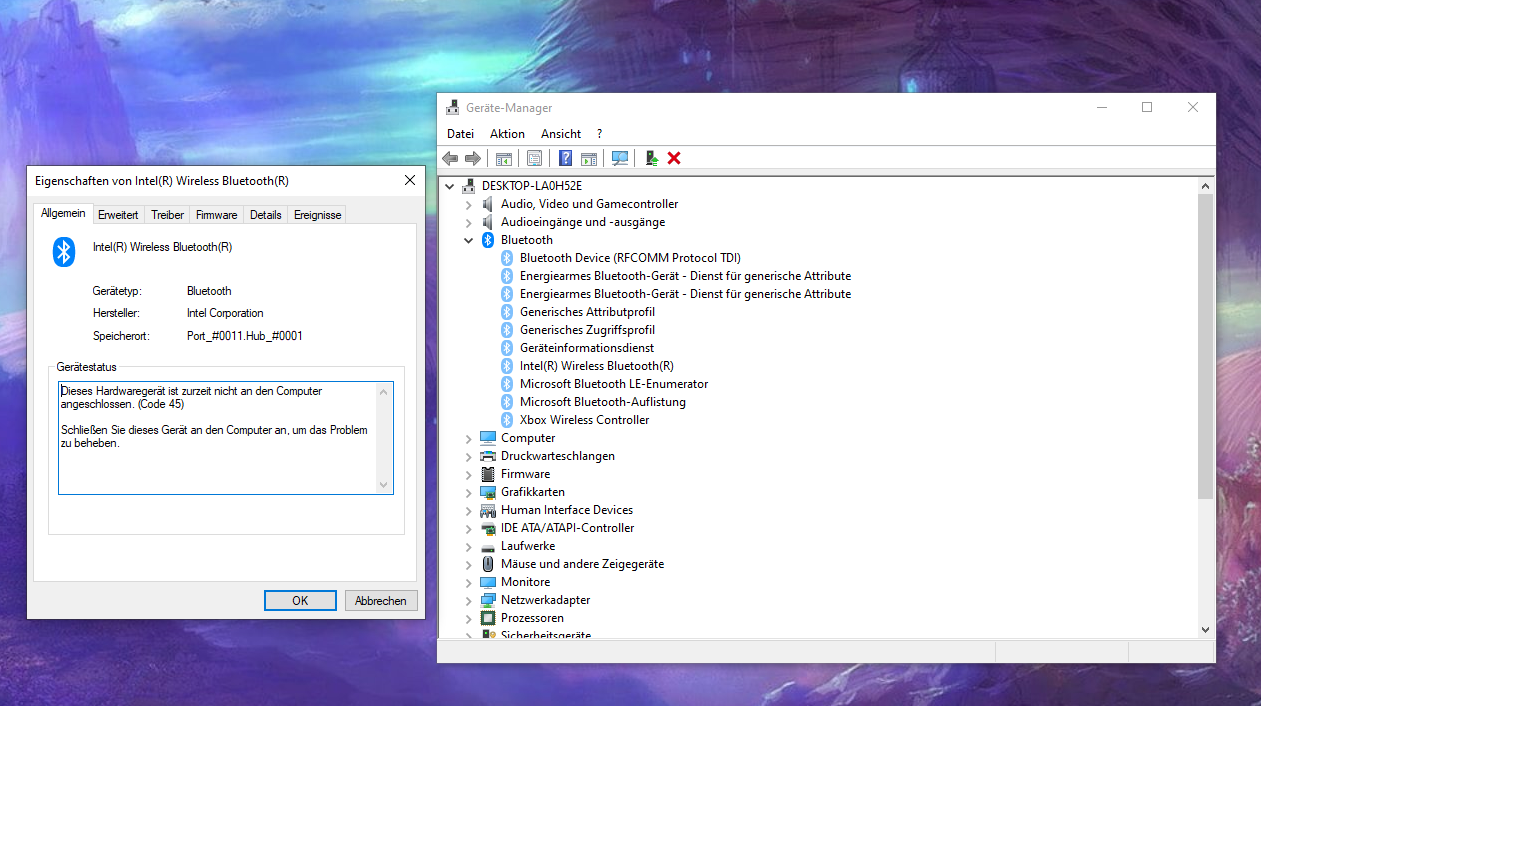Expand the Laufwerke category
Screen dimensions: 1536x864
[469, 546]
